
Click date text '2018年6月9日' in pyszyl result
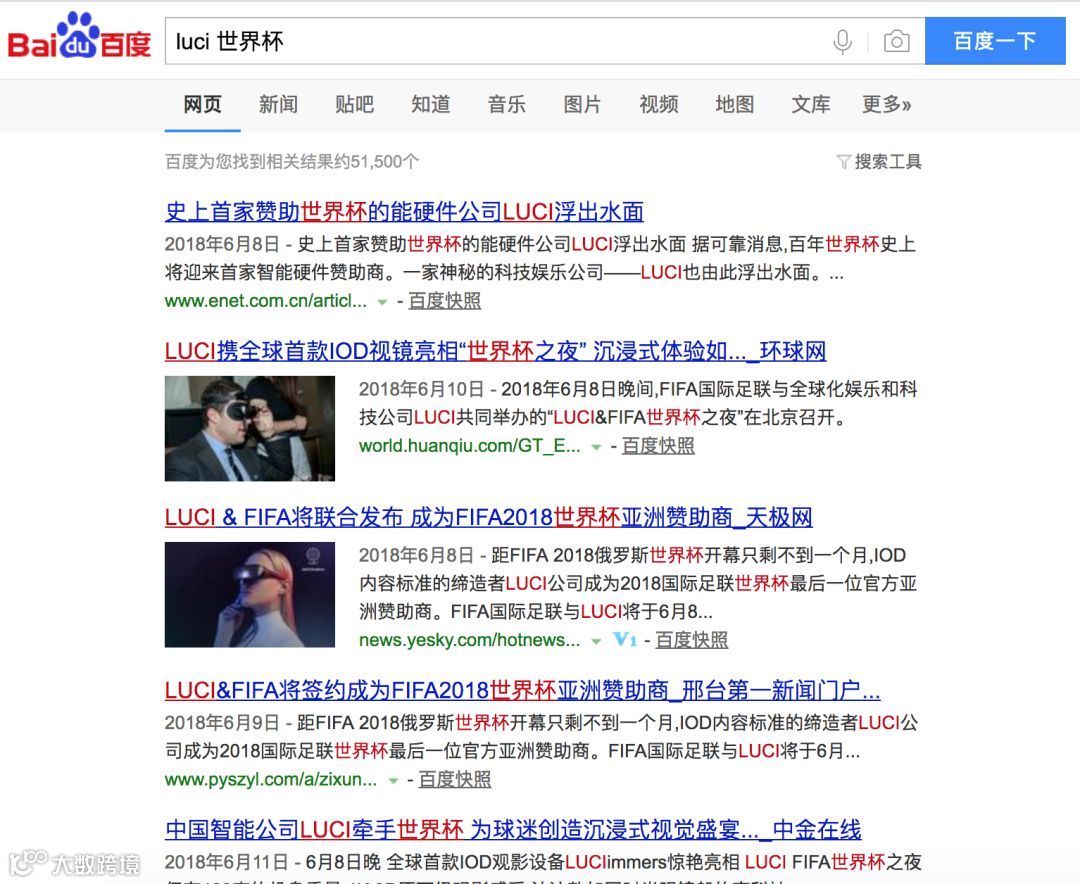tap(222, 723)
